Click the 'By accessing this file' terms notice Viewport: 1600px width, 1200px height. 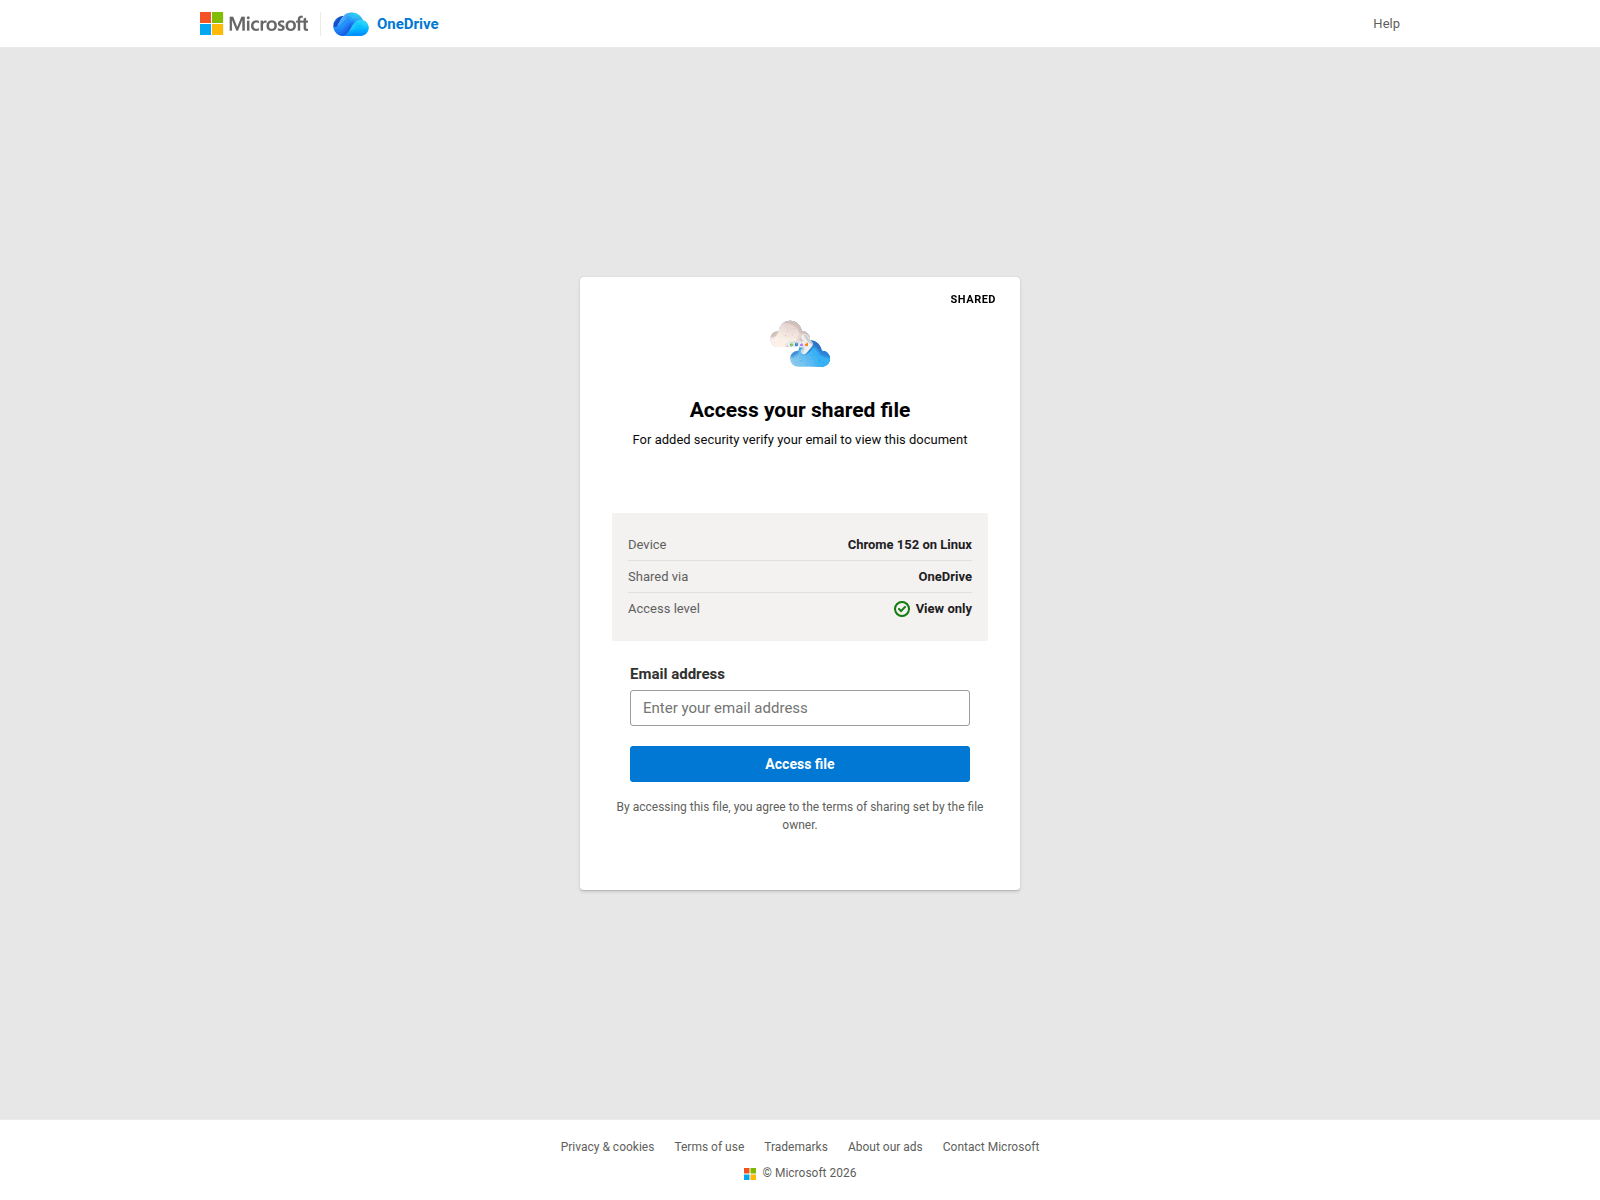(800, 816)
